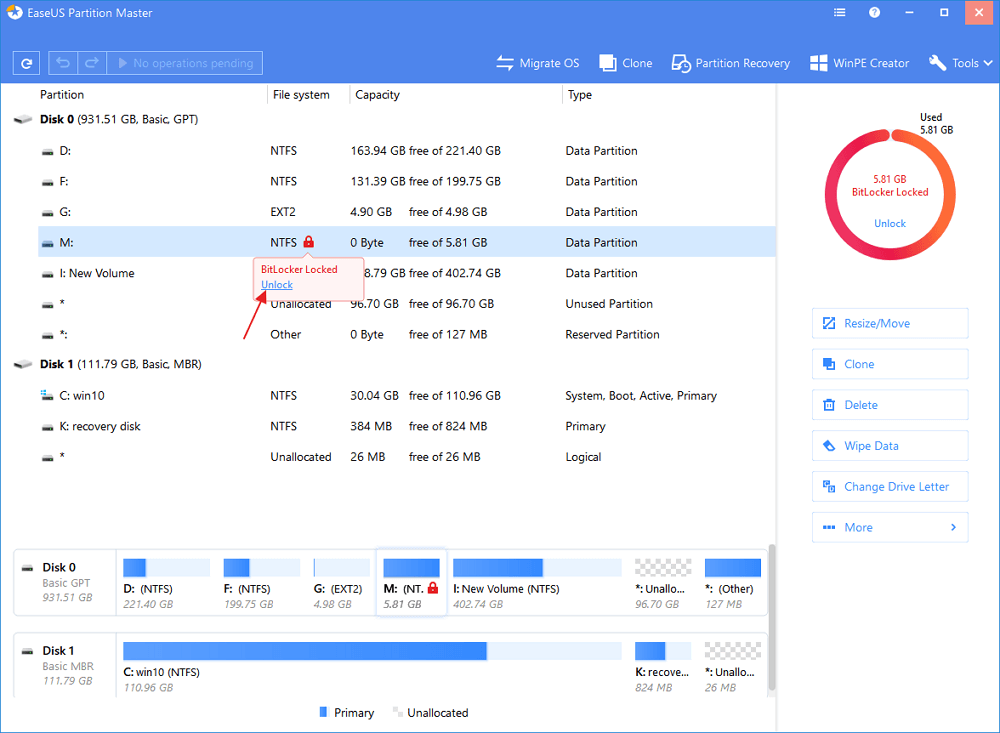This screenshot has height=733, width=1000.
Task: Click the Partition column header
Action: [62, 94]
